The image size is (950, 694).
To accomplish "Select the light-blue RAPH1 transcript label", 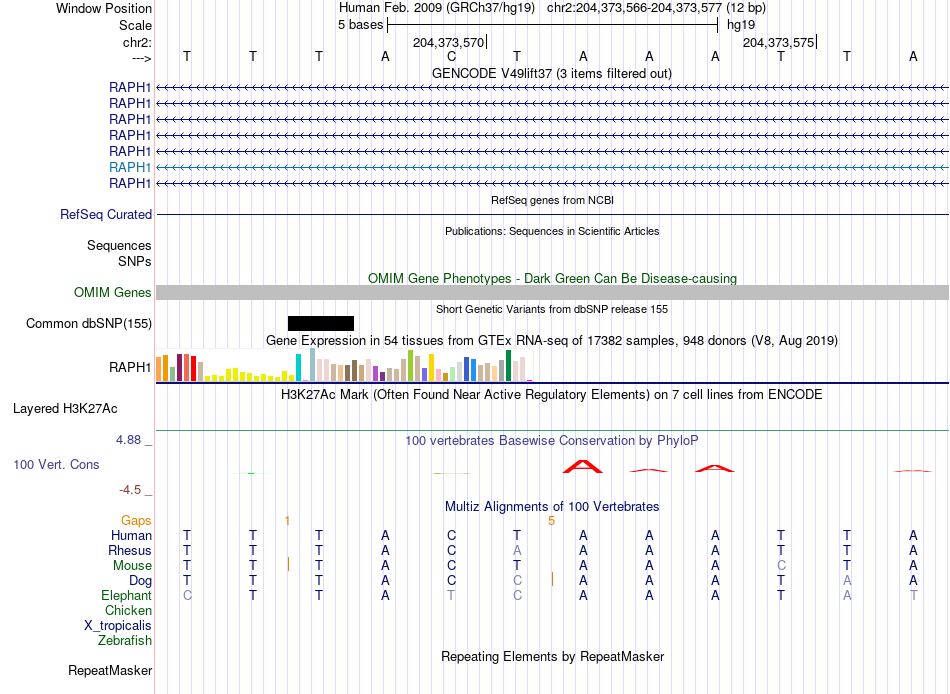I will tap(130, 167).
